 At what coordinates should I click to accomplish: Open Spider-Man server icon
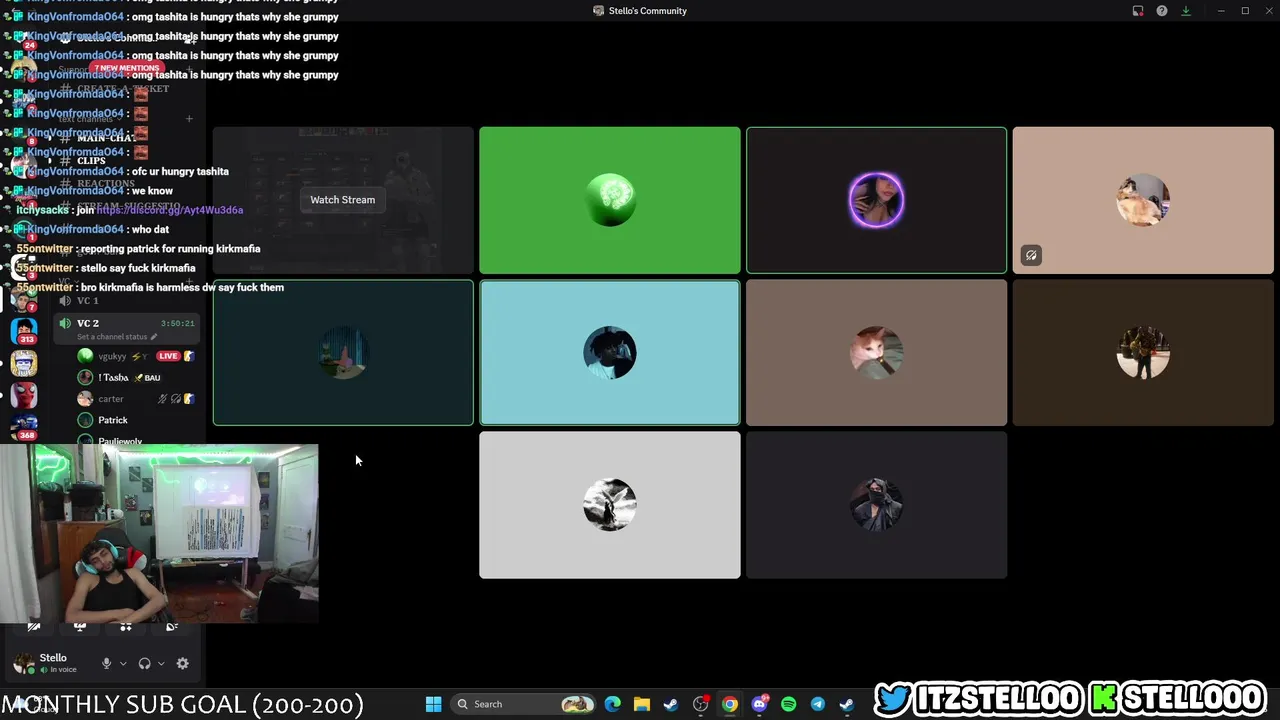point(24,395)
